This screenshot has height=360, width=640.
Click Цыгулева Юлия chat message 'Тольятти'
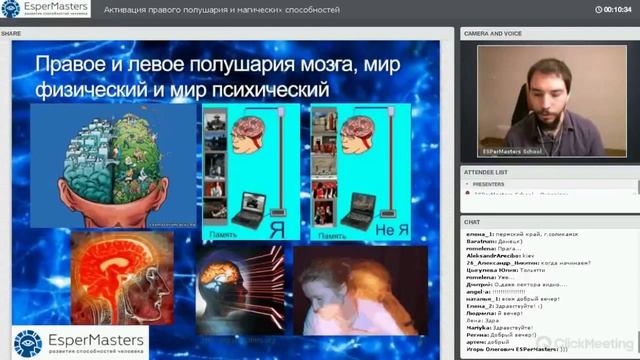click(506, 270)
